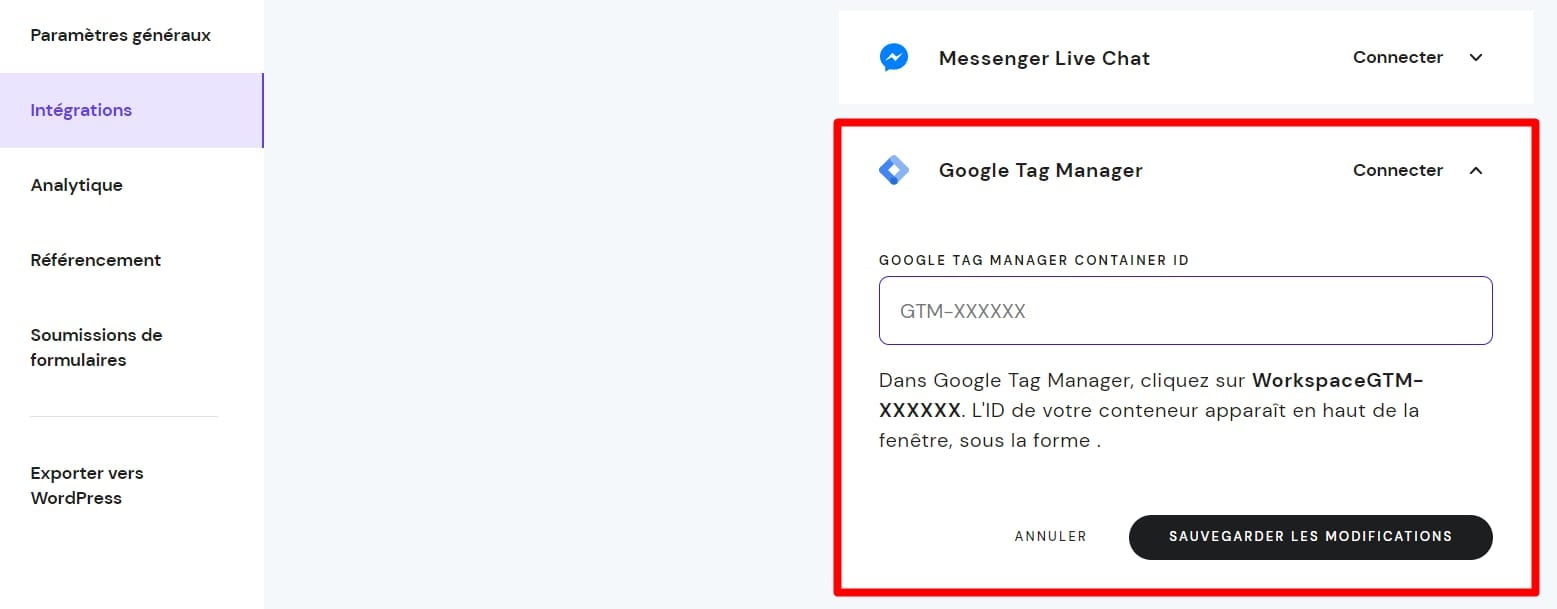Click the Messenger Live Chat logo icon
The height and width of the screenshot is (609, 1557).
click(x=893, y=58)
